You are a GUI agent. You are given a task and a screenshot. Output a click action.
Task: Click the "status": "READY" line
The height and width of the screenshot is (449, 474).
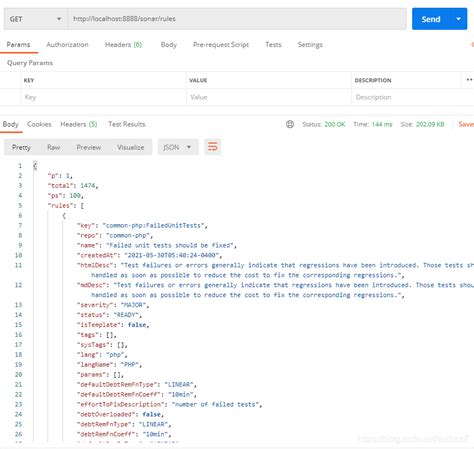[109, 315]
